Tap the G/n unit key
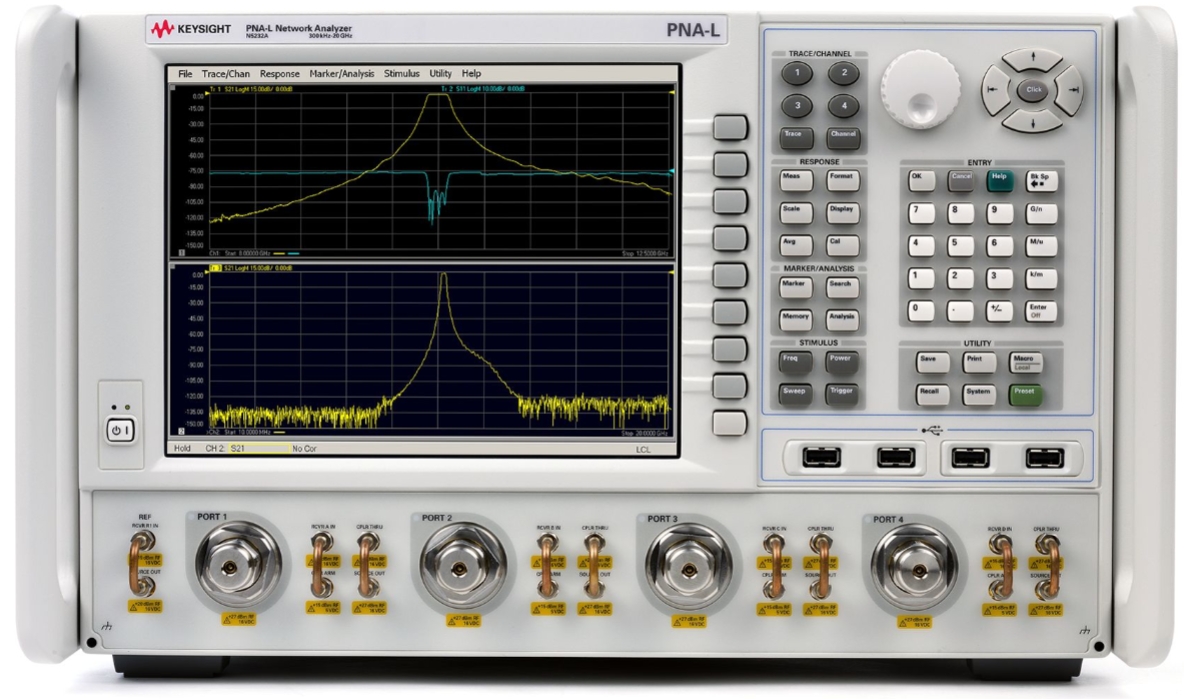Image resolution: width=1184 pixels, height=699 pixels. [1041, 213]
